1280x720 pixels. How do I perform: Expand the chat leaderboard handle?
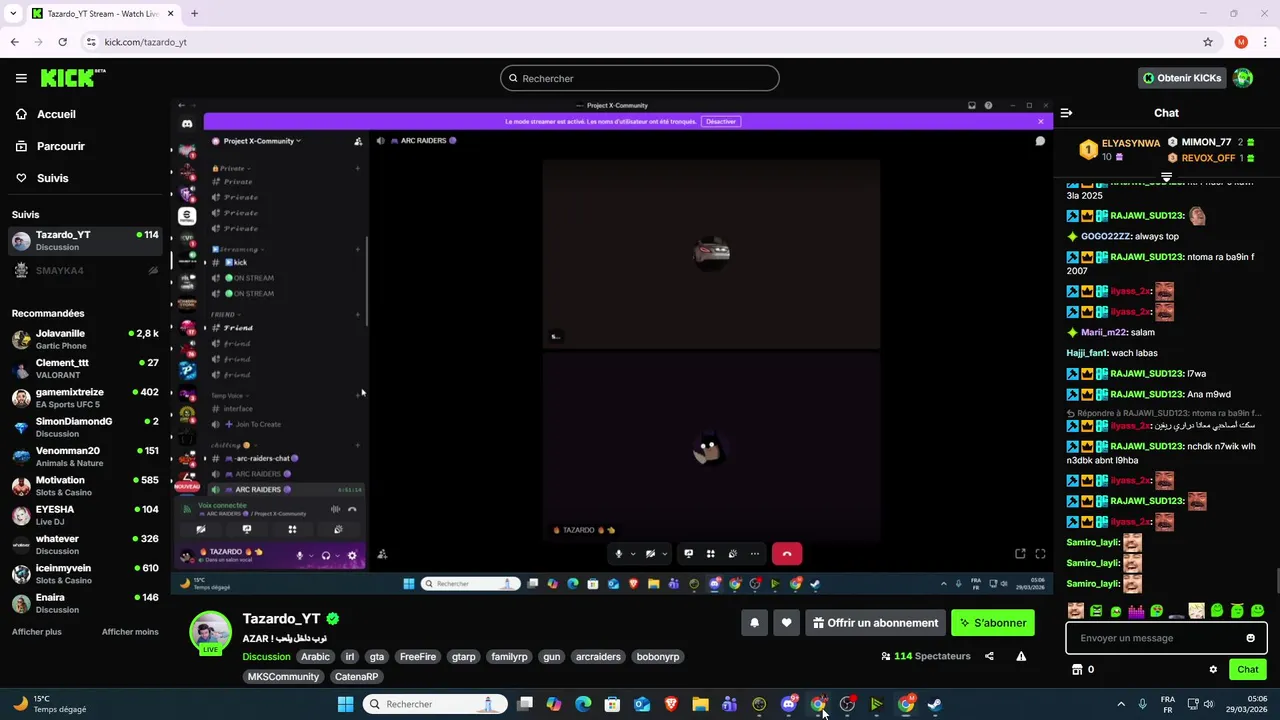coord(1166,177)
